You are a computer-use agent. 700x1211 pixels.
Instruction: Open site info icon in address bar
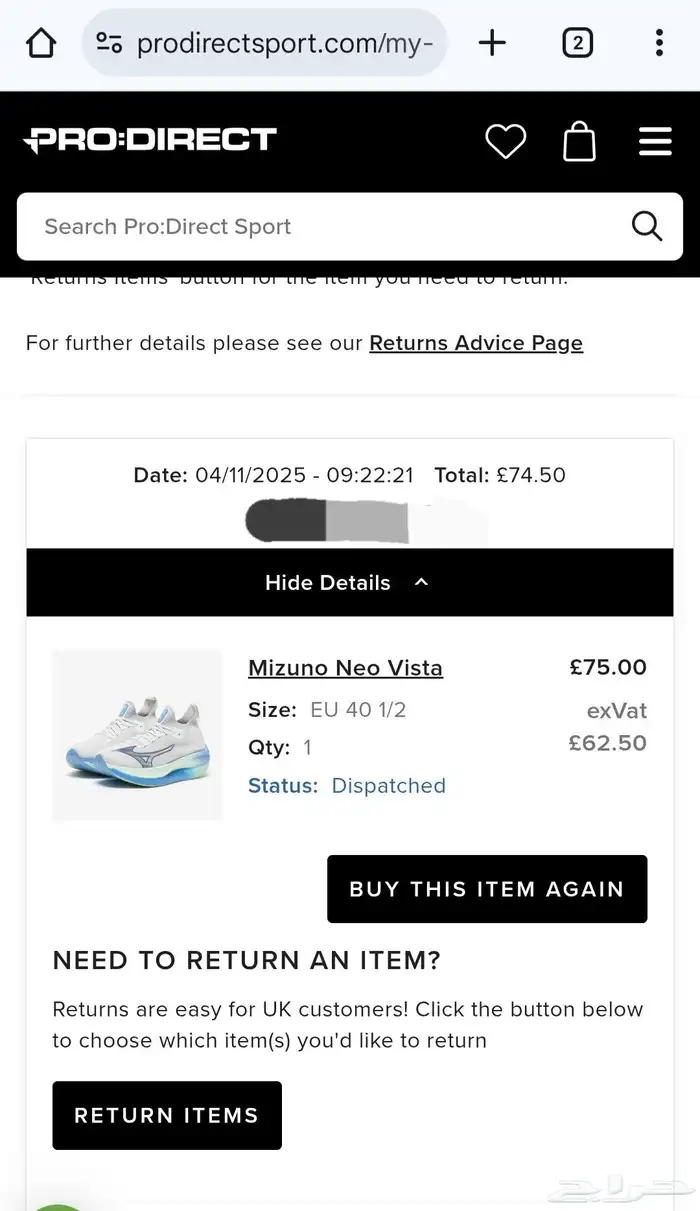pyautogui.click(x=109, y=43)
